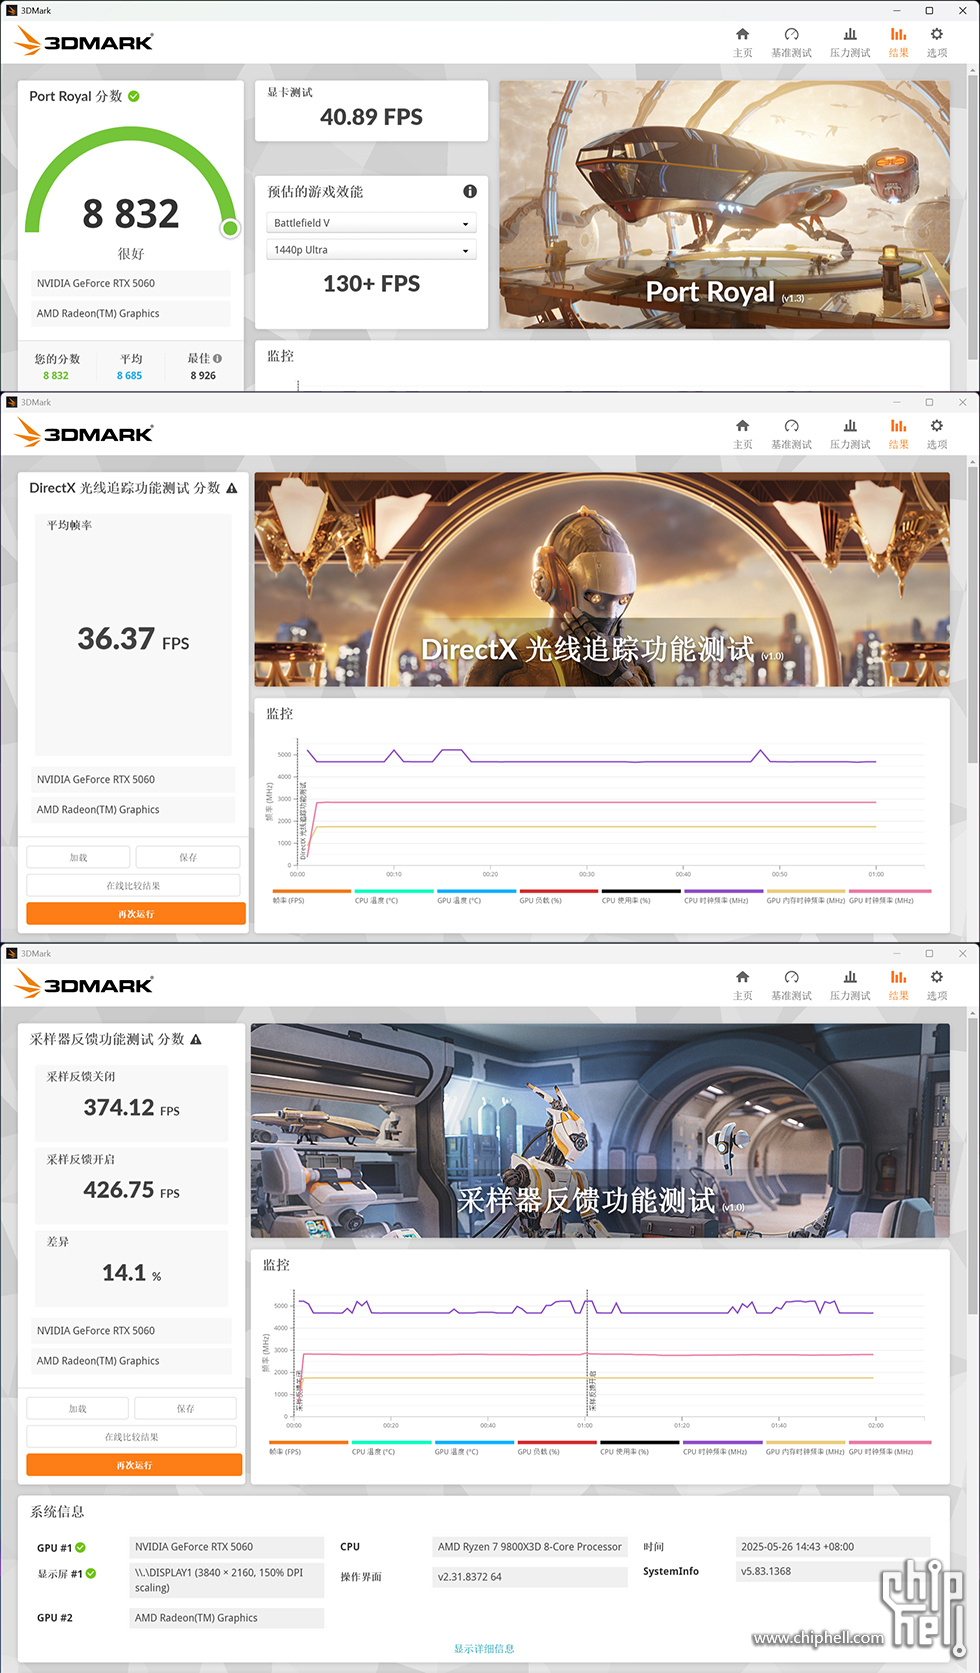Image resolution: width=980 pixels, height=1673 pixels.
Task: Click 保存 button in DirectX 光线追踪 window
Action: pyautogui.click(x=188, y=857)
